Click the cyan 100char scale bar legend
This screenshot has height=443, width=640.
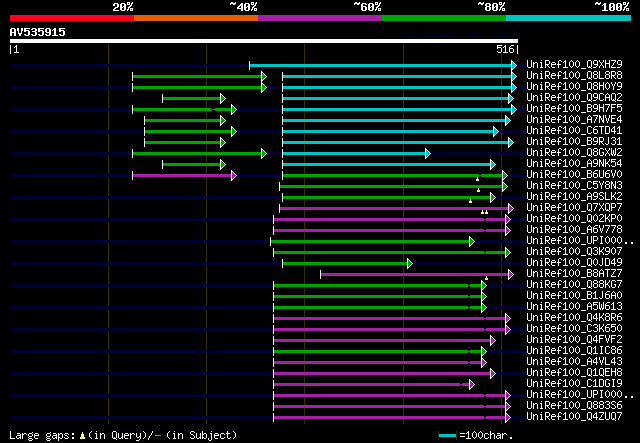(x=447, y=436)
